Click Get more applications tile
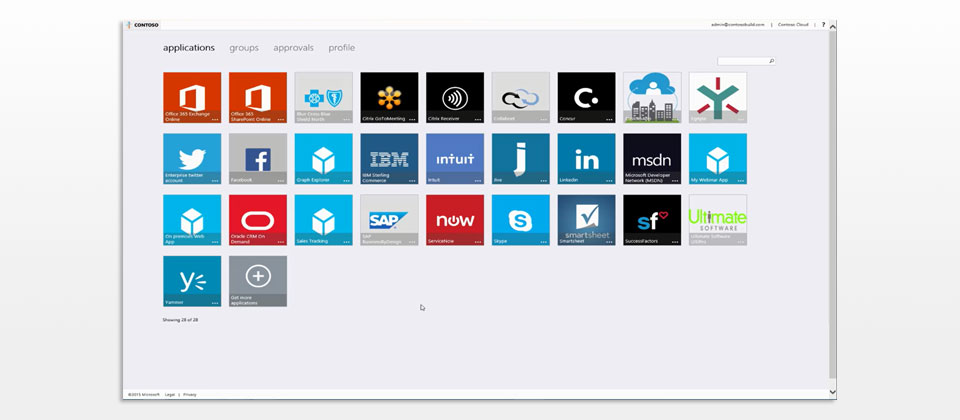The width and height of the screenshot is (960, 420). point(258,282)
